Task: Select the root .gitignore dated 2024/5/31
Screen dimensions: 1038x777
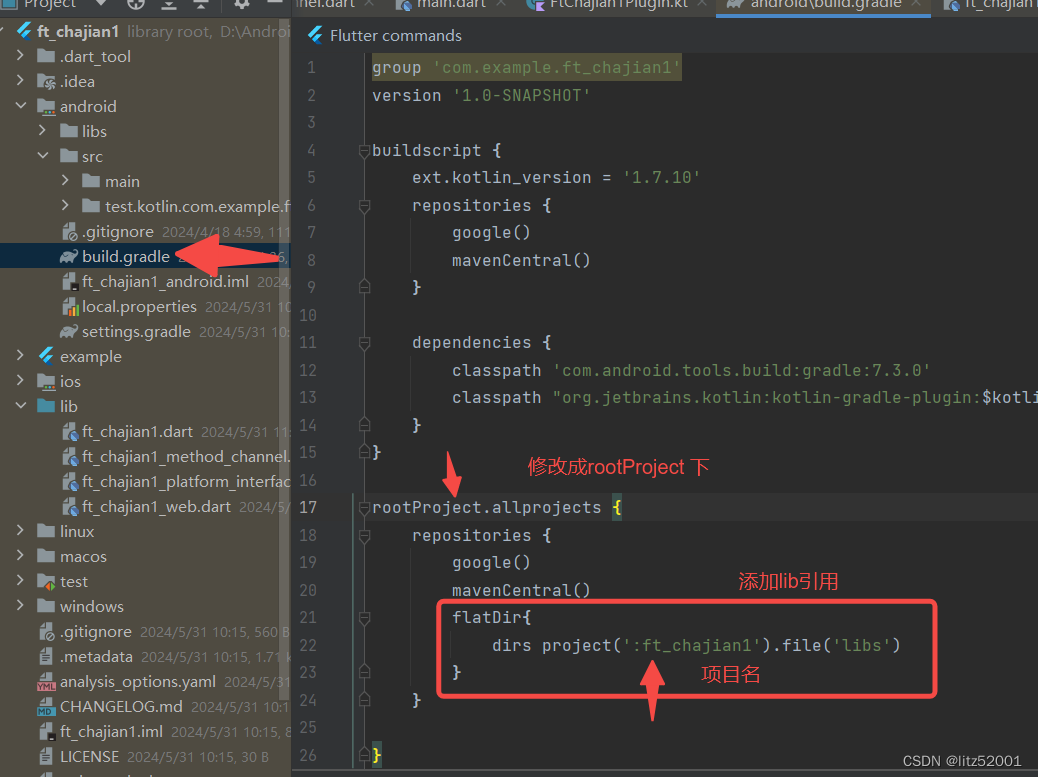Action: [x=95, y=632]
